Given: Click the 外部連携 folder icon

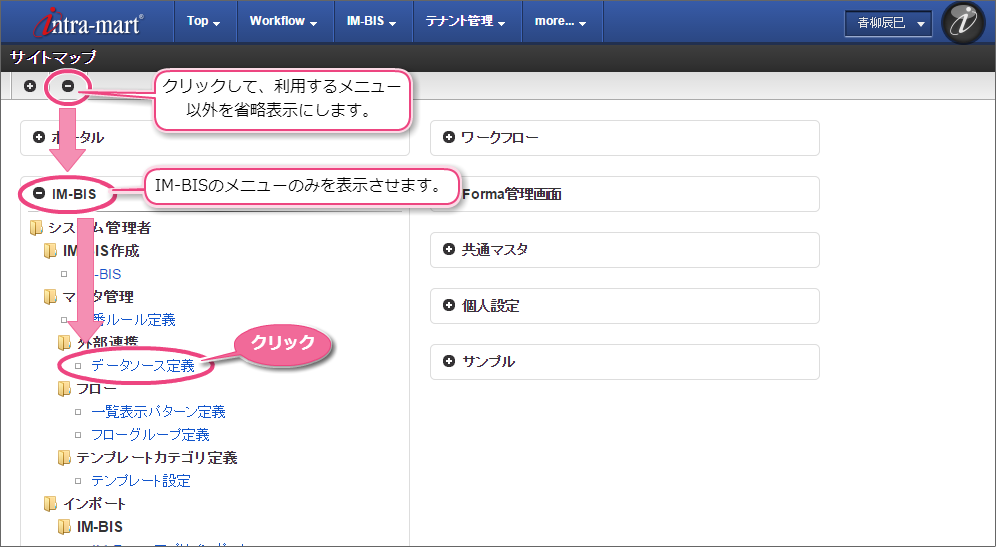Looking at the screenshot, I should coord(65,342).
